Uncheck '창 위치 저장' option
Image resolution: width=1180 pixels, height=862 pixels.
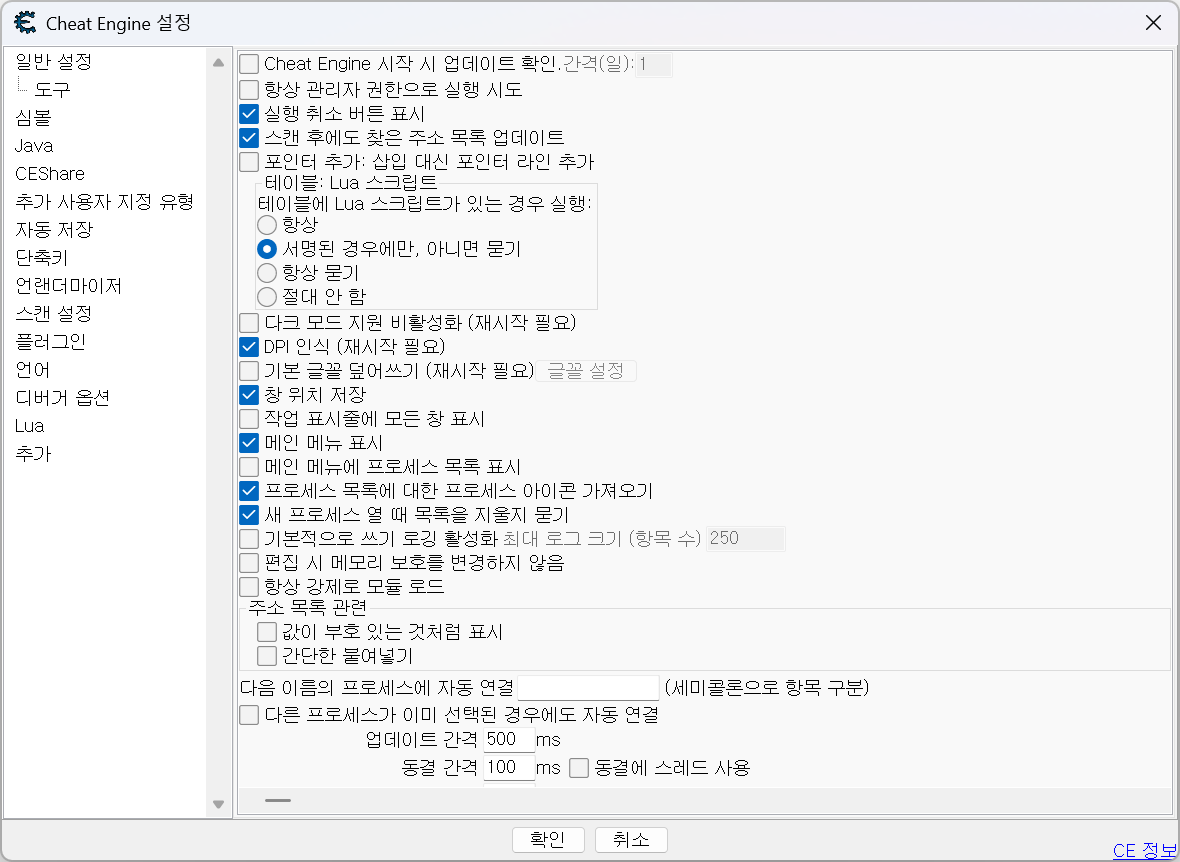(249, 394)
